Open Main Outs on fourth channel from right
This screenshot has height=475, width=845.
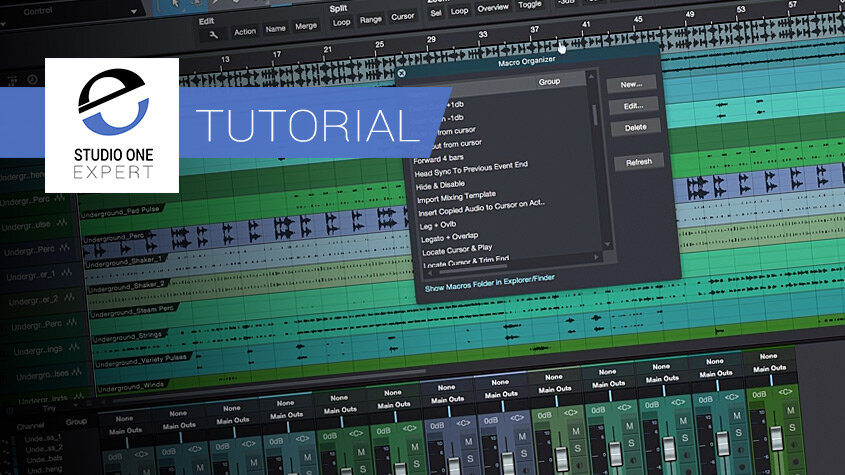click(x=608, y=384)
